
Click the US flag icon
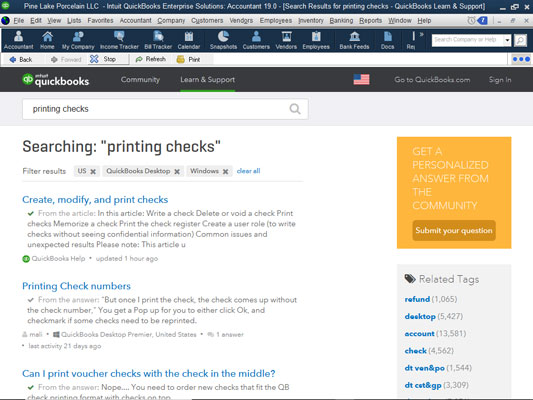click(x=361, y=80)
